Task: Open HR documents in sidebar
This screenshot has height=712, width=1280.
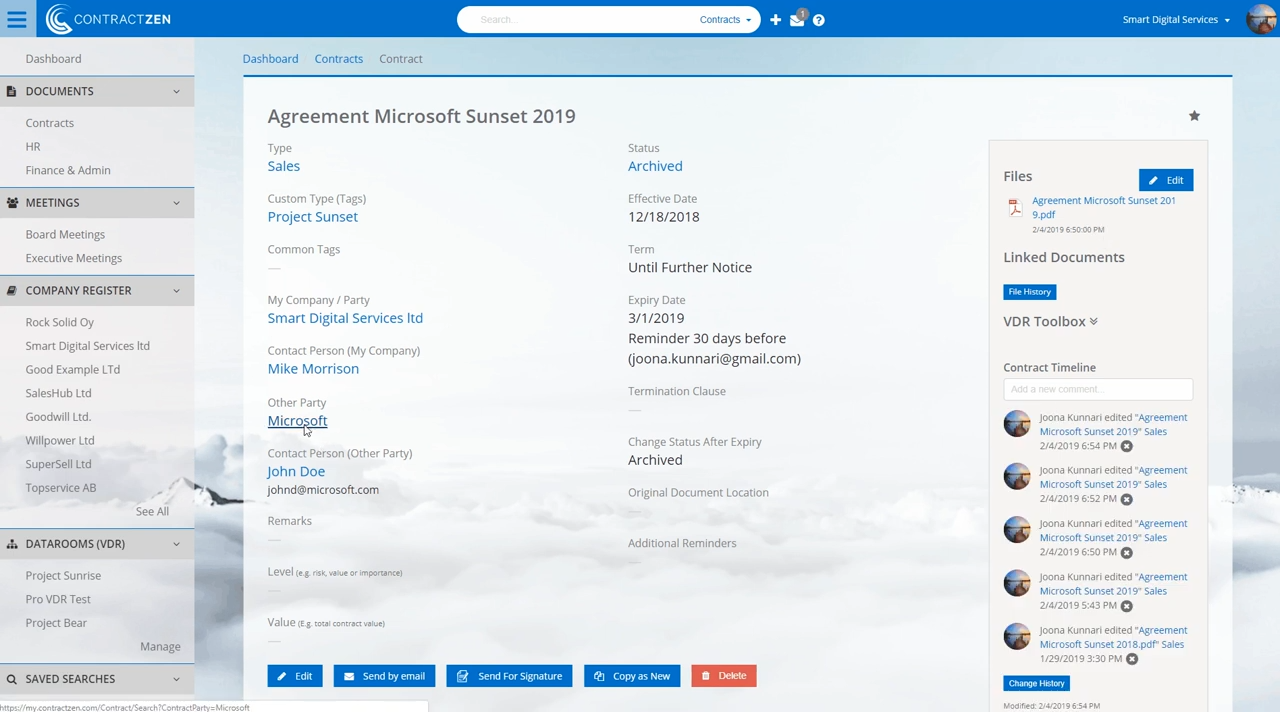Action: click(33, 147)
